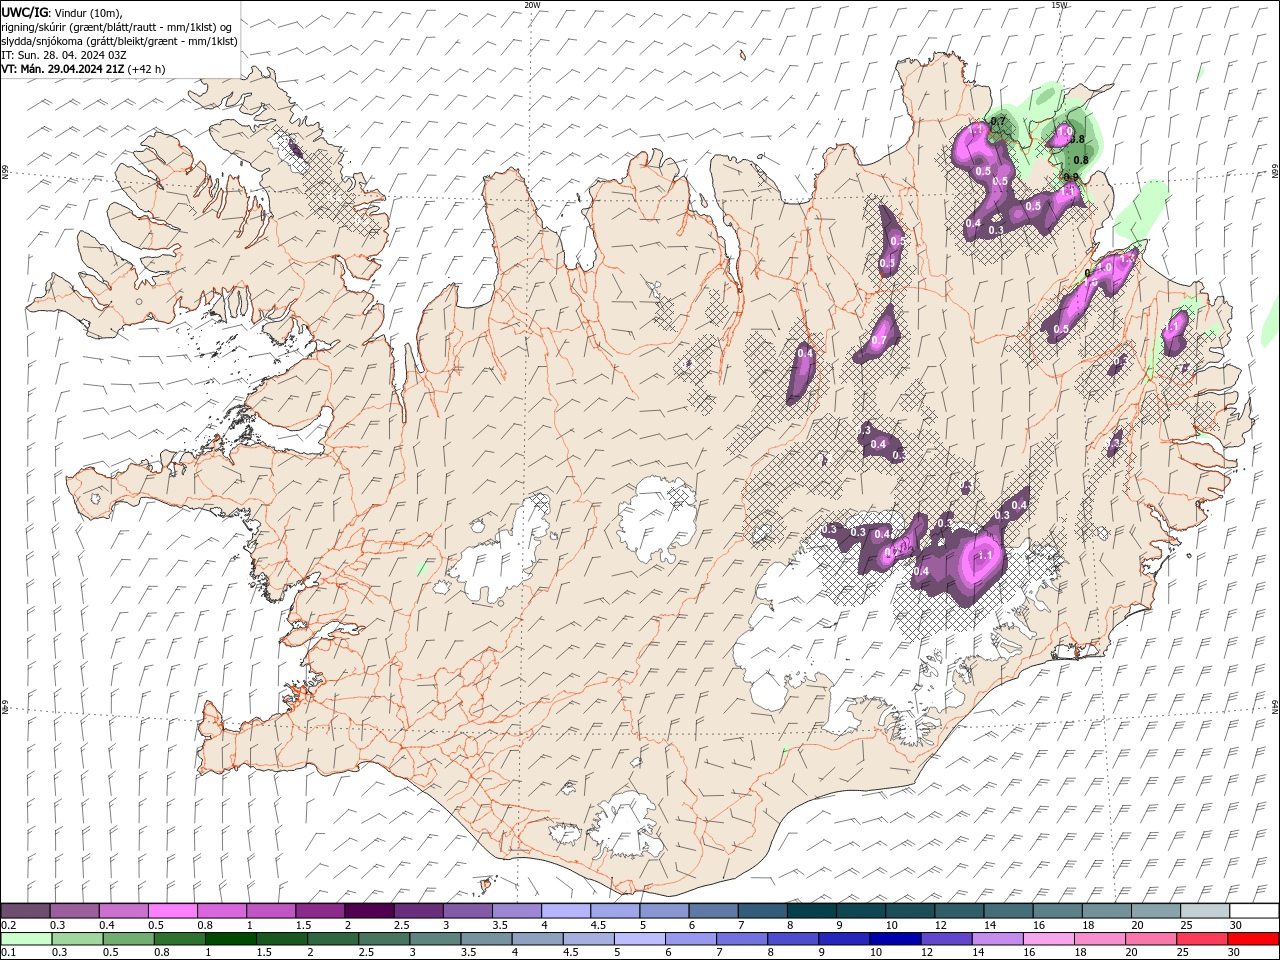Select the pale lavender 4 swatch, upper legend row
The width and height of the screenshot is (1280, 960).
pyautogui.click(x=565, y=911)
